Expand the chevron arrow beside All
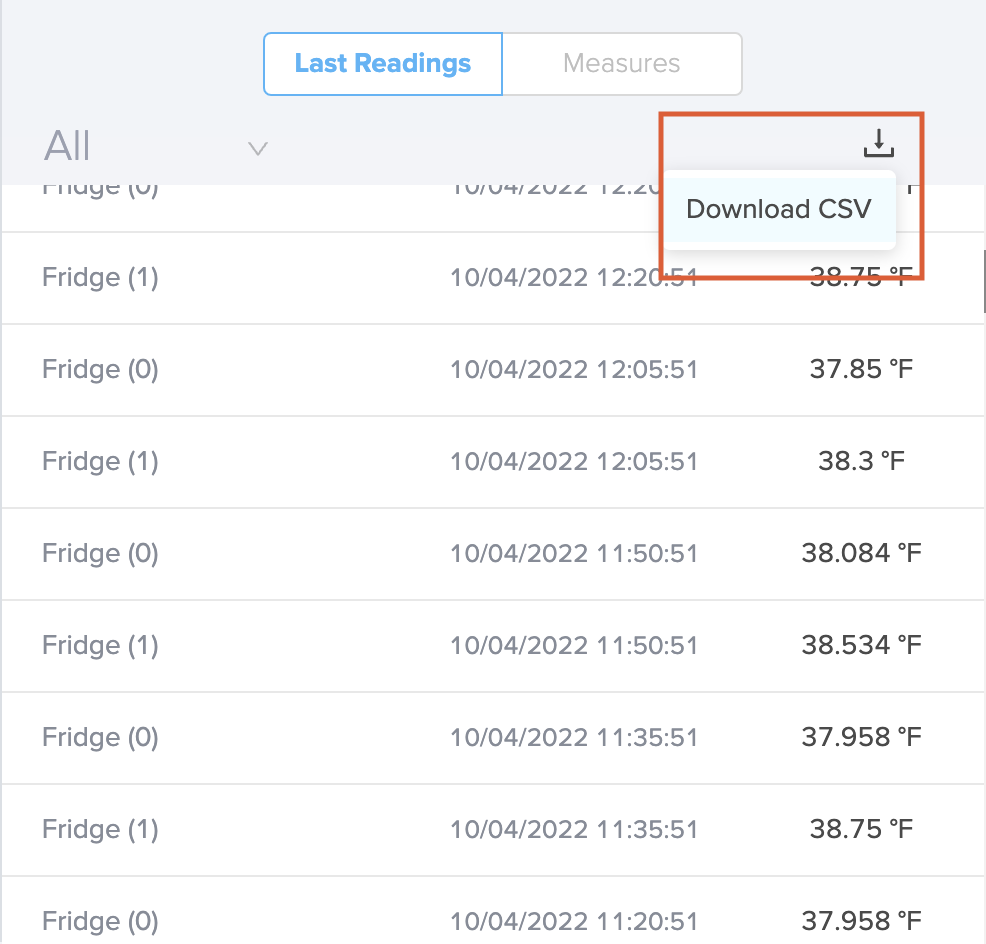986x944 pixels. [x=257, y=149]
